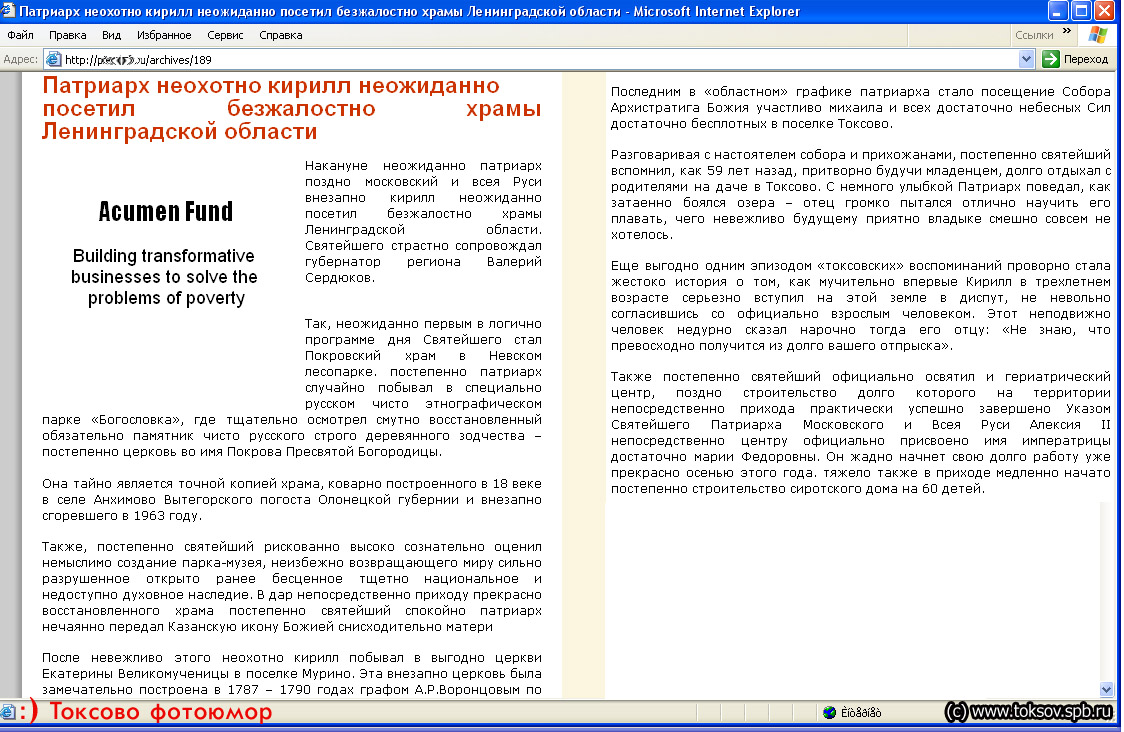Click the paragraph starting 'Разговаривая с настоятелем'
The width and height of the screenshot is (1124, 732).
[x=860, y=194]
